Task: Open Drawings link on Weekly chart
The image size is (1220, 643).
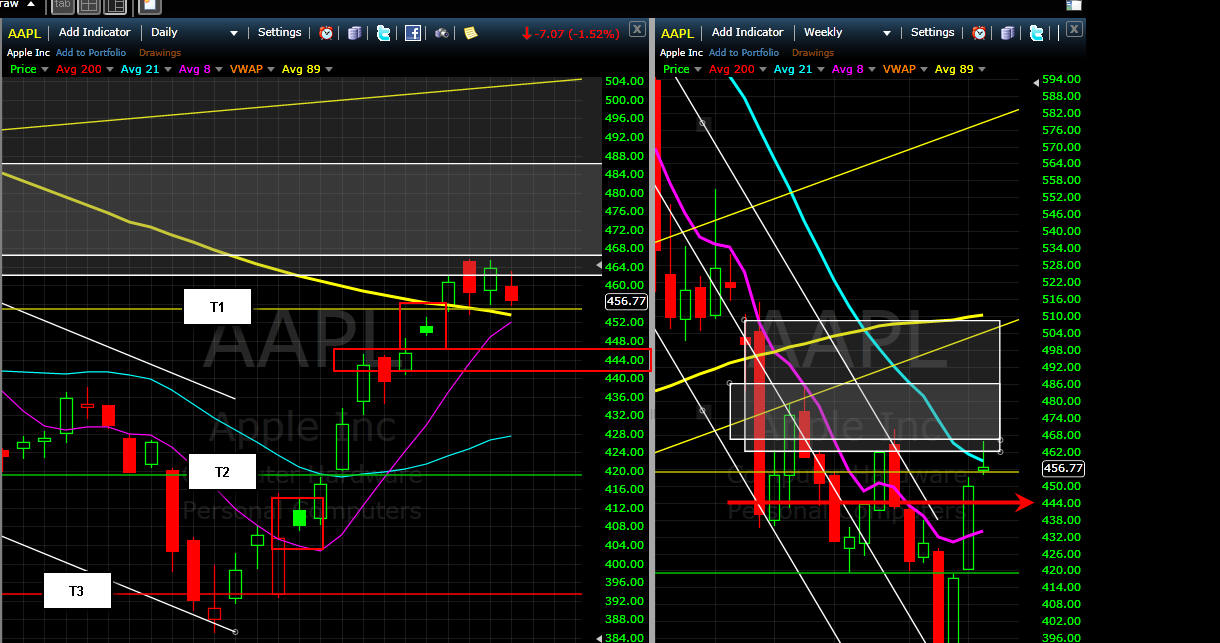Action: point(813,52)
